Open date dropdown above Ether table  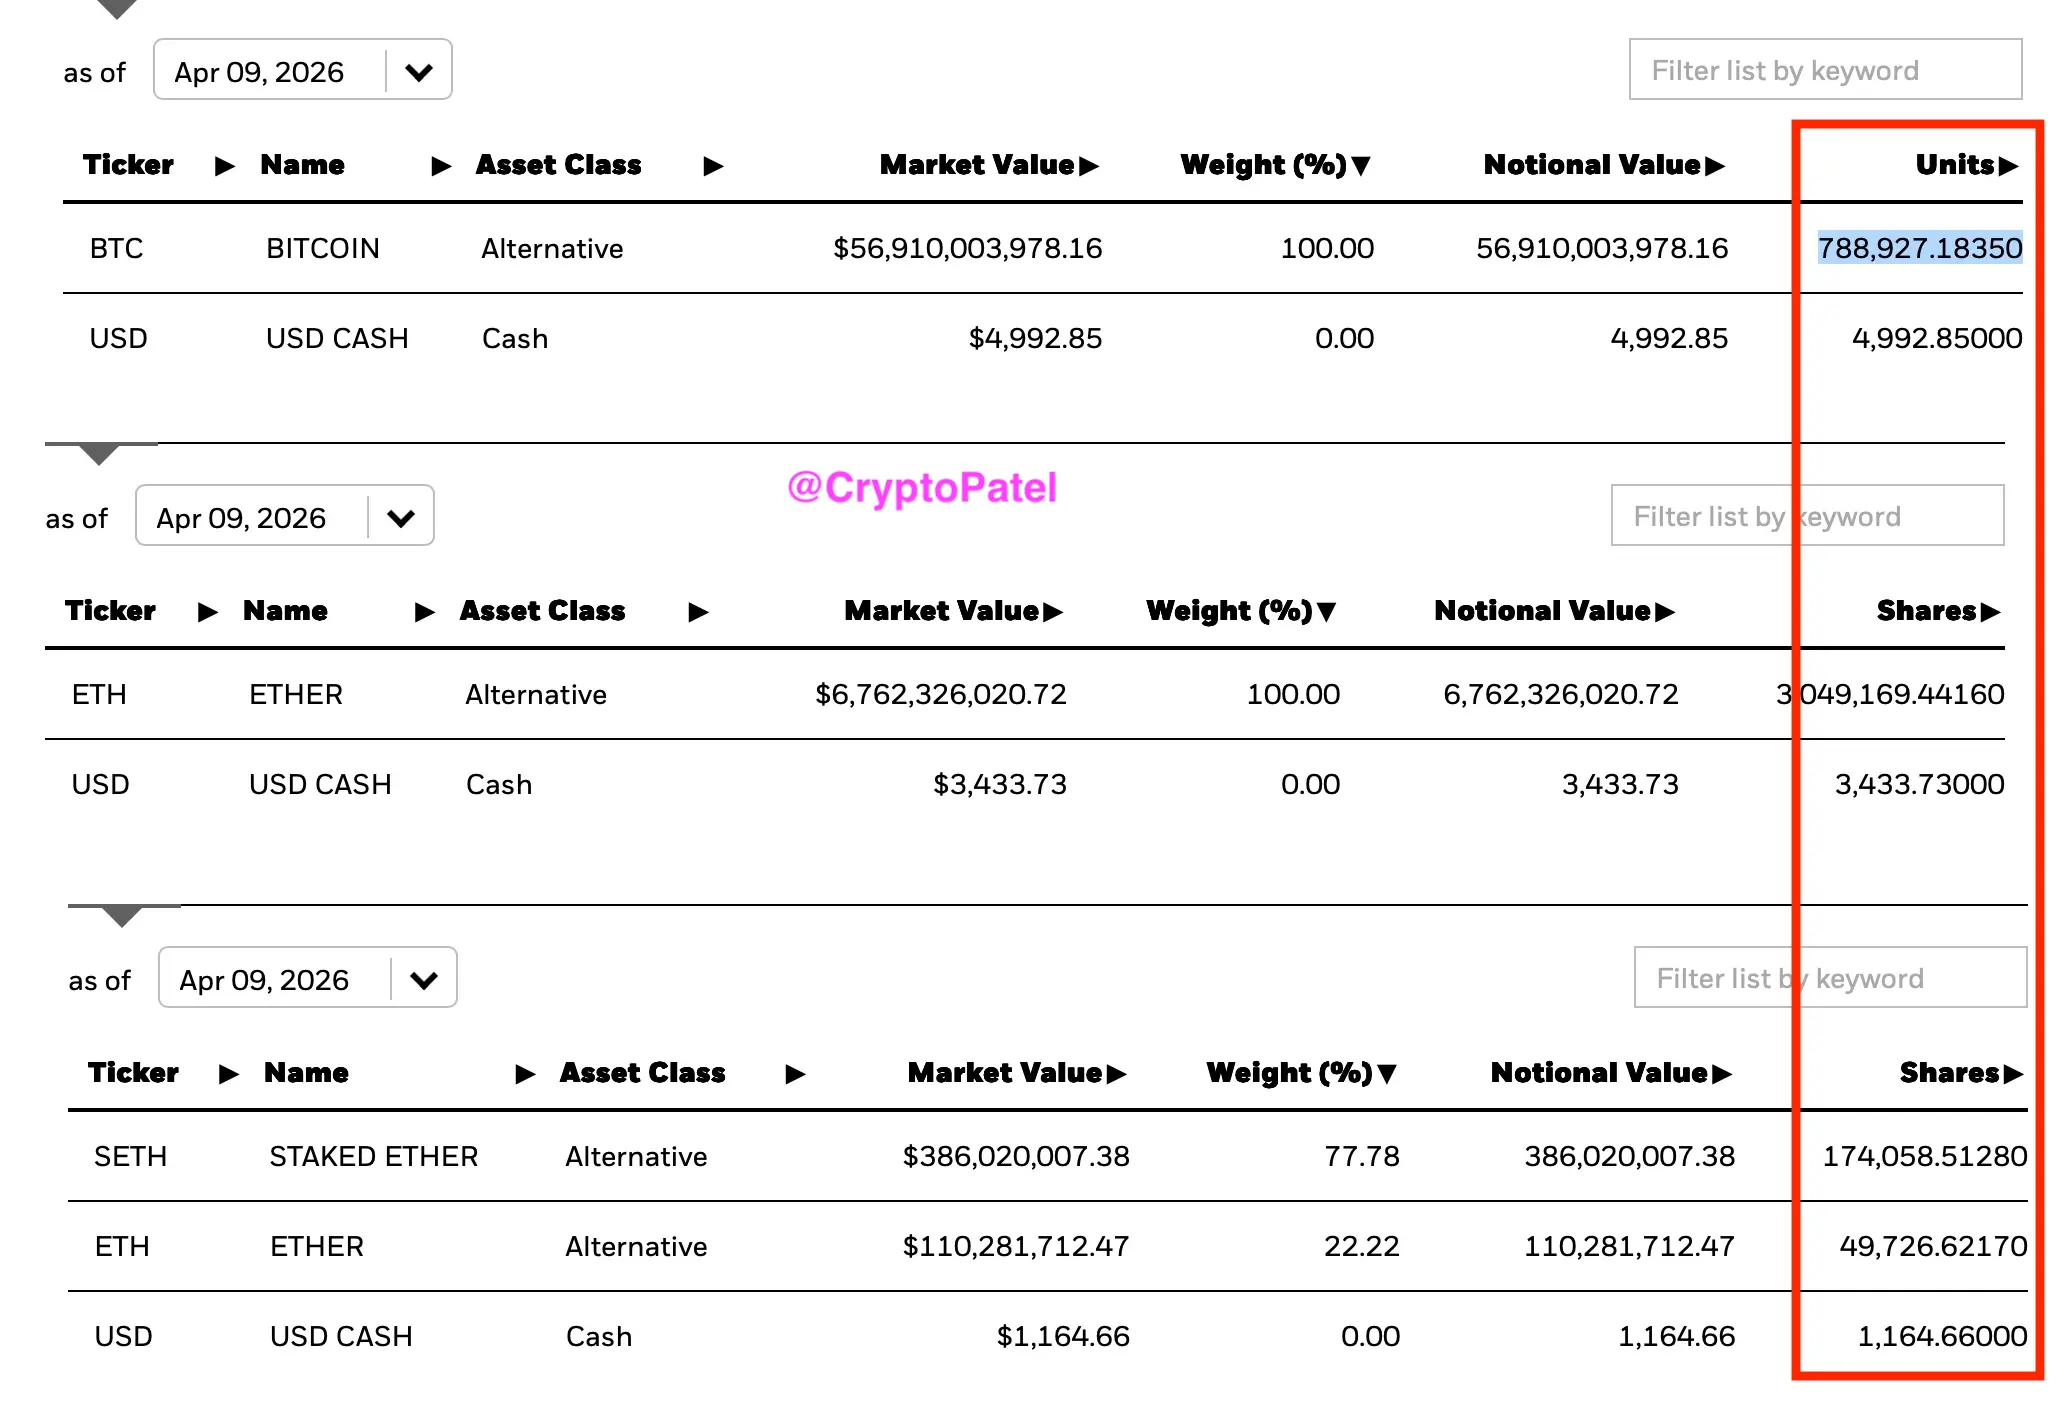click(401, 517)
